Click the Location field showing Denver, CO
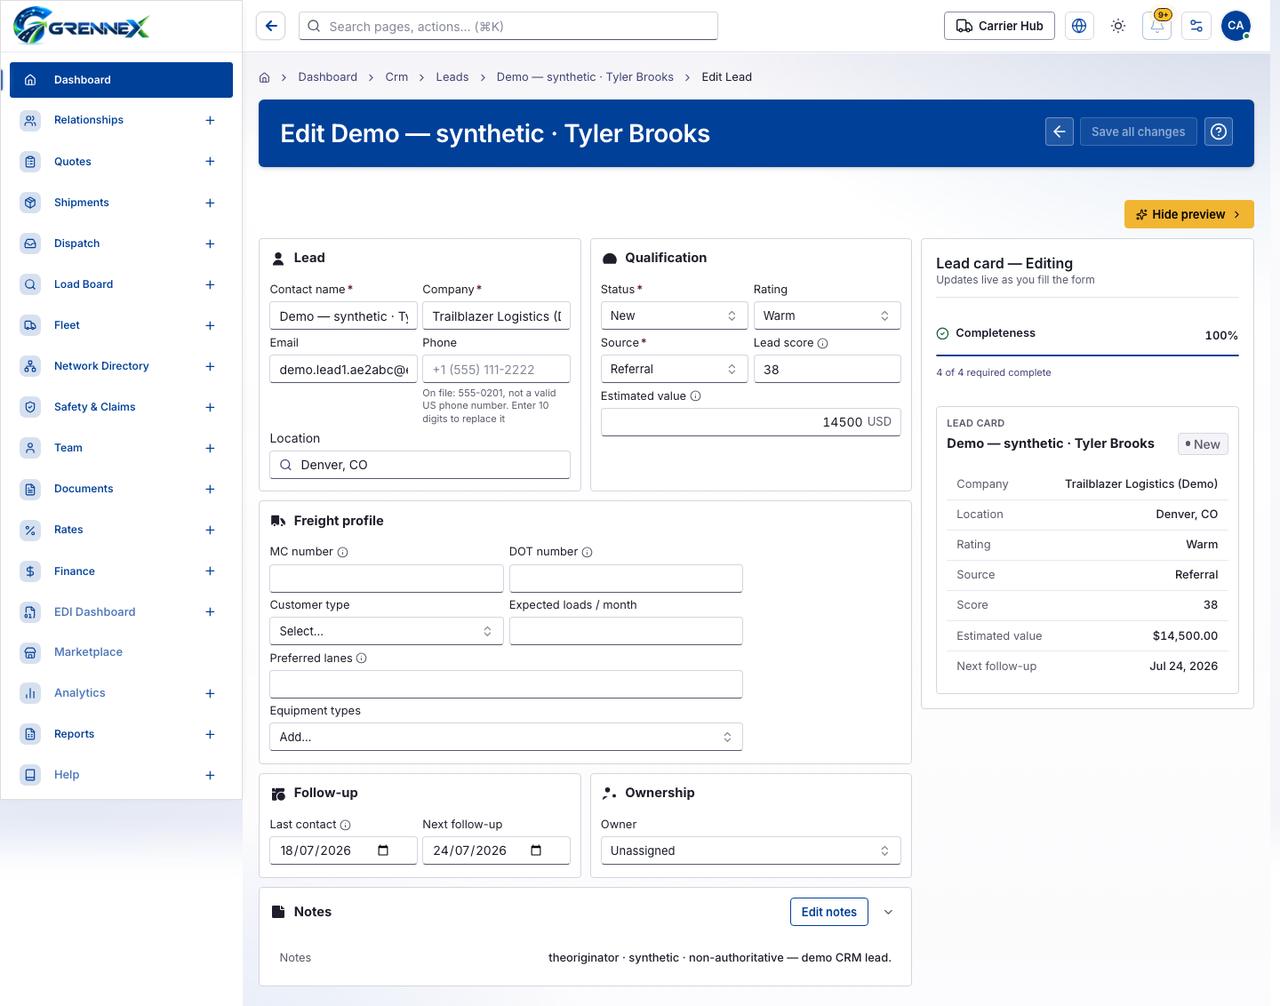This screenshot has height=1006, width=1280. (x=420, y=465)
